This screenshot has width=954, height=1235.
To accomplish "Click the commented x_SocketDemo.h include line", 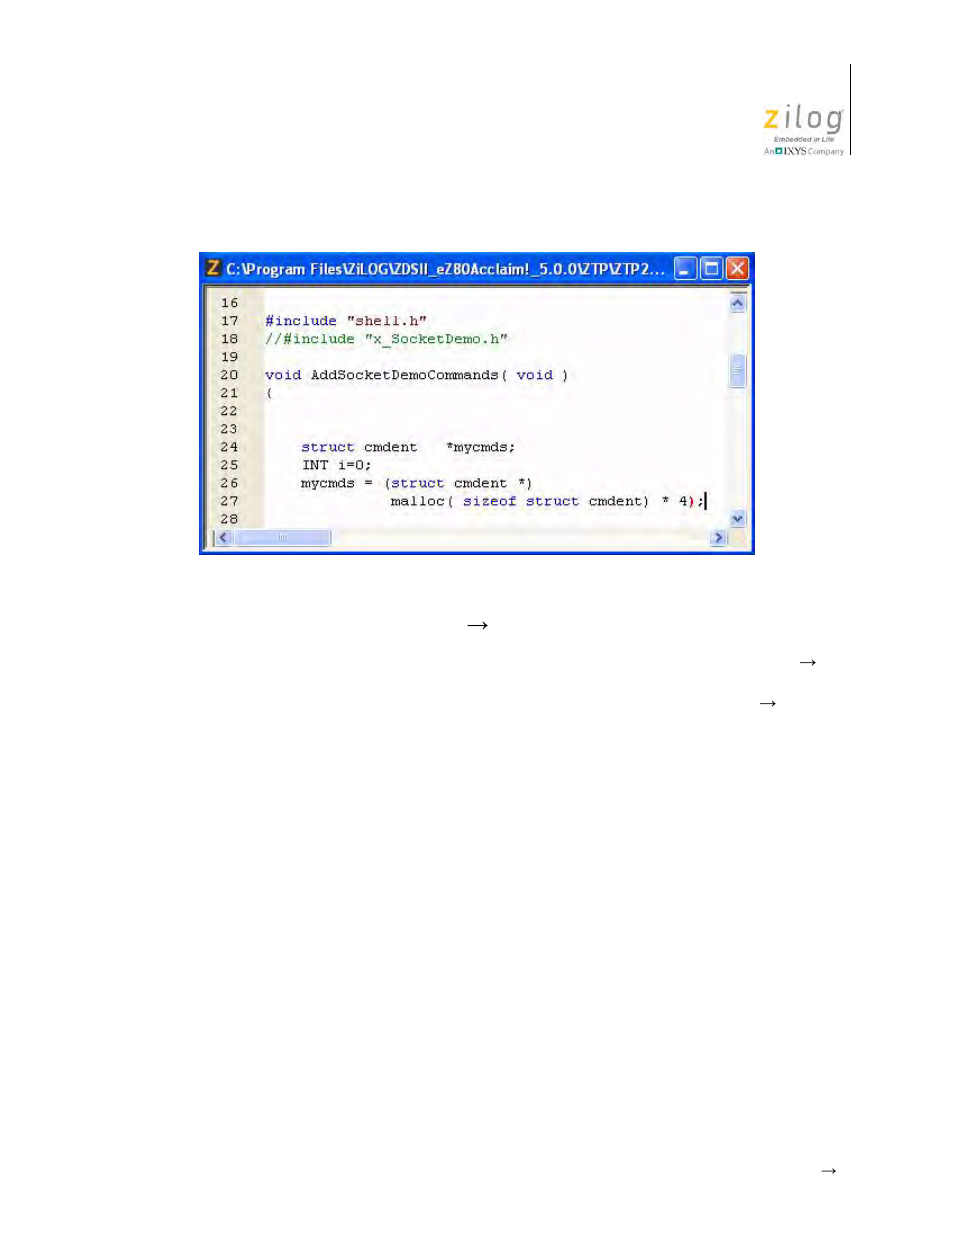I will click(x=386, y=339).
